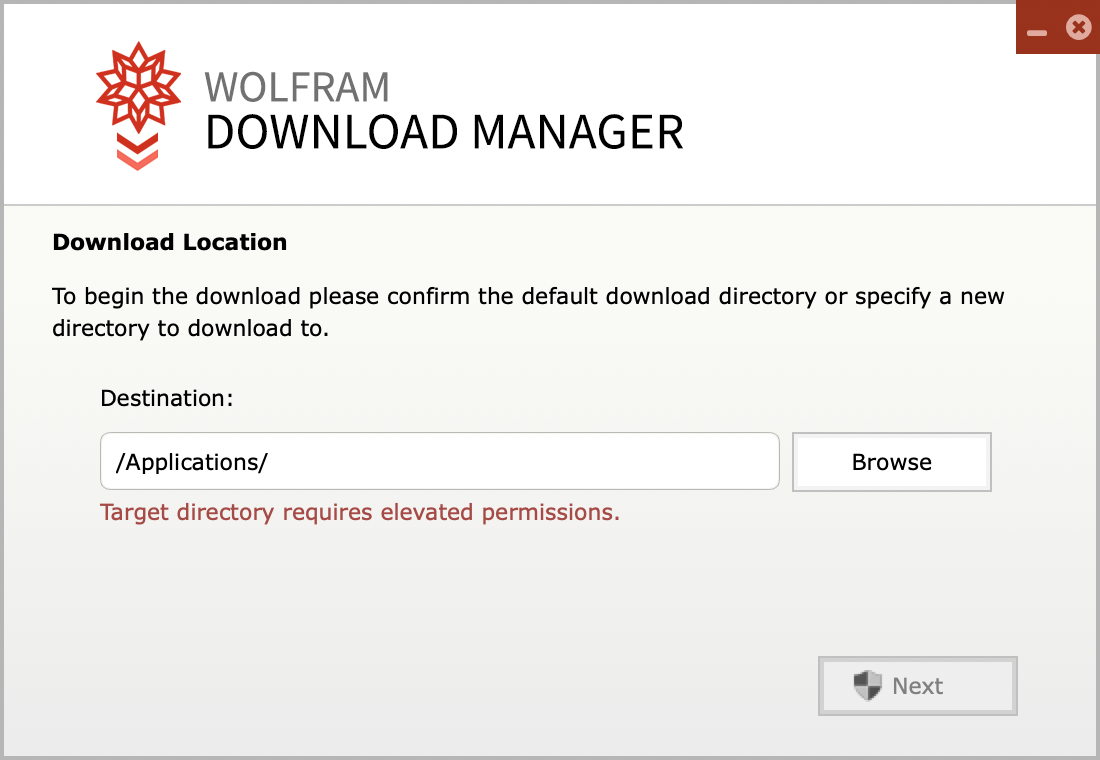Click the DOWNLOAD MANAGER title text
This screenshot has width=1100, height=760.
(x=444, y=133)
